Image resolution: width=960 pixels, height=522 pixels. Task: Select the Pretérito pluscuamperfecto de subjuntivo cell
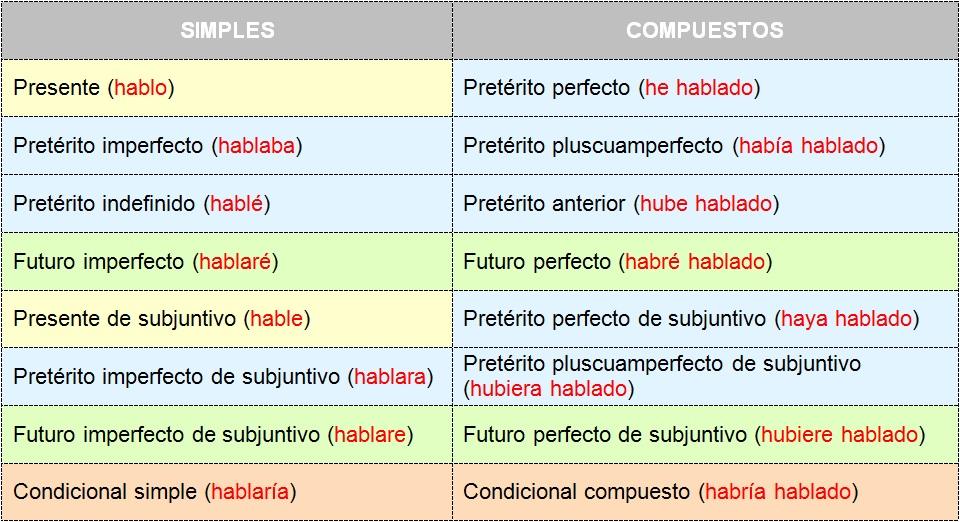pos(705,376)
